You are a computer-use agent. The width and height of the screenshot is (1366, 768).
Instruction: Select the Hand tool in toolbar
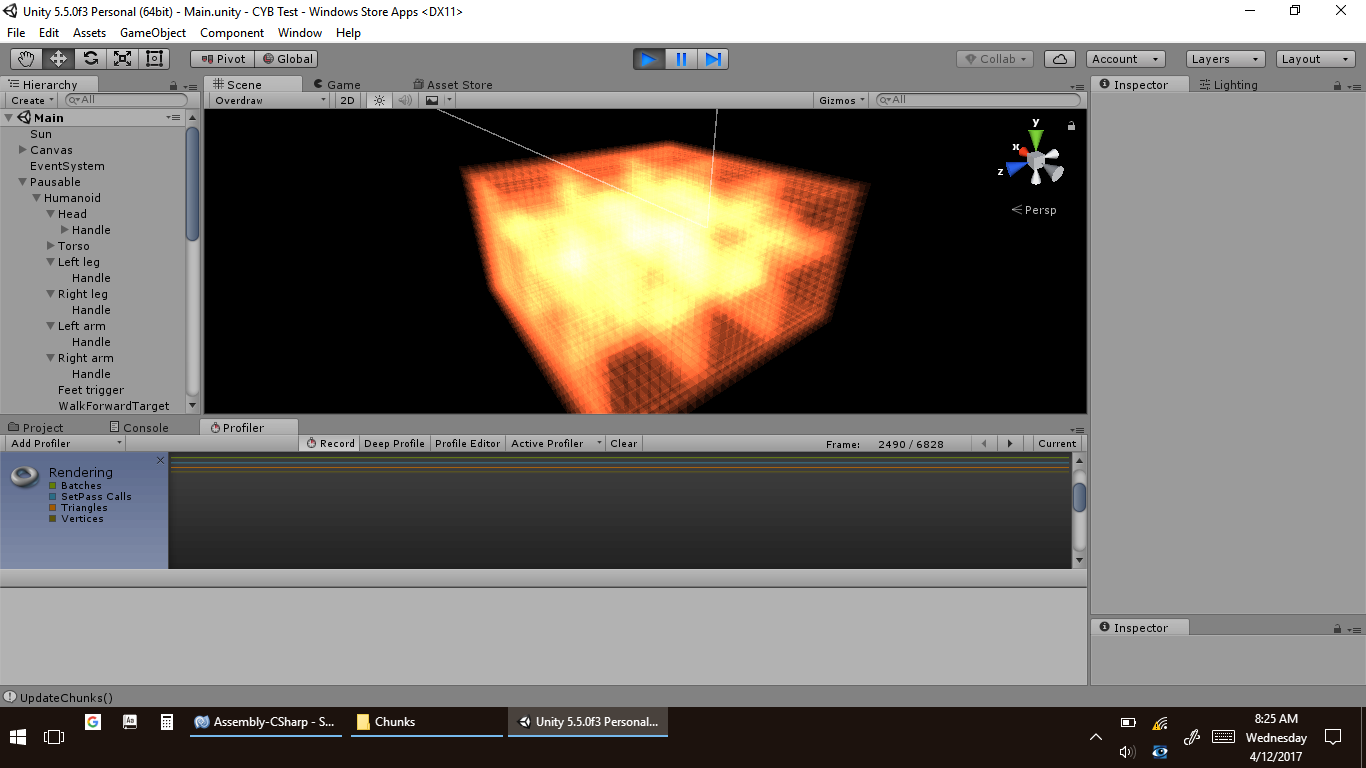pyautogui.click(x=27, y=59)
